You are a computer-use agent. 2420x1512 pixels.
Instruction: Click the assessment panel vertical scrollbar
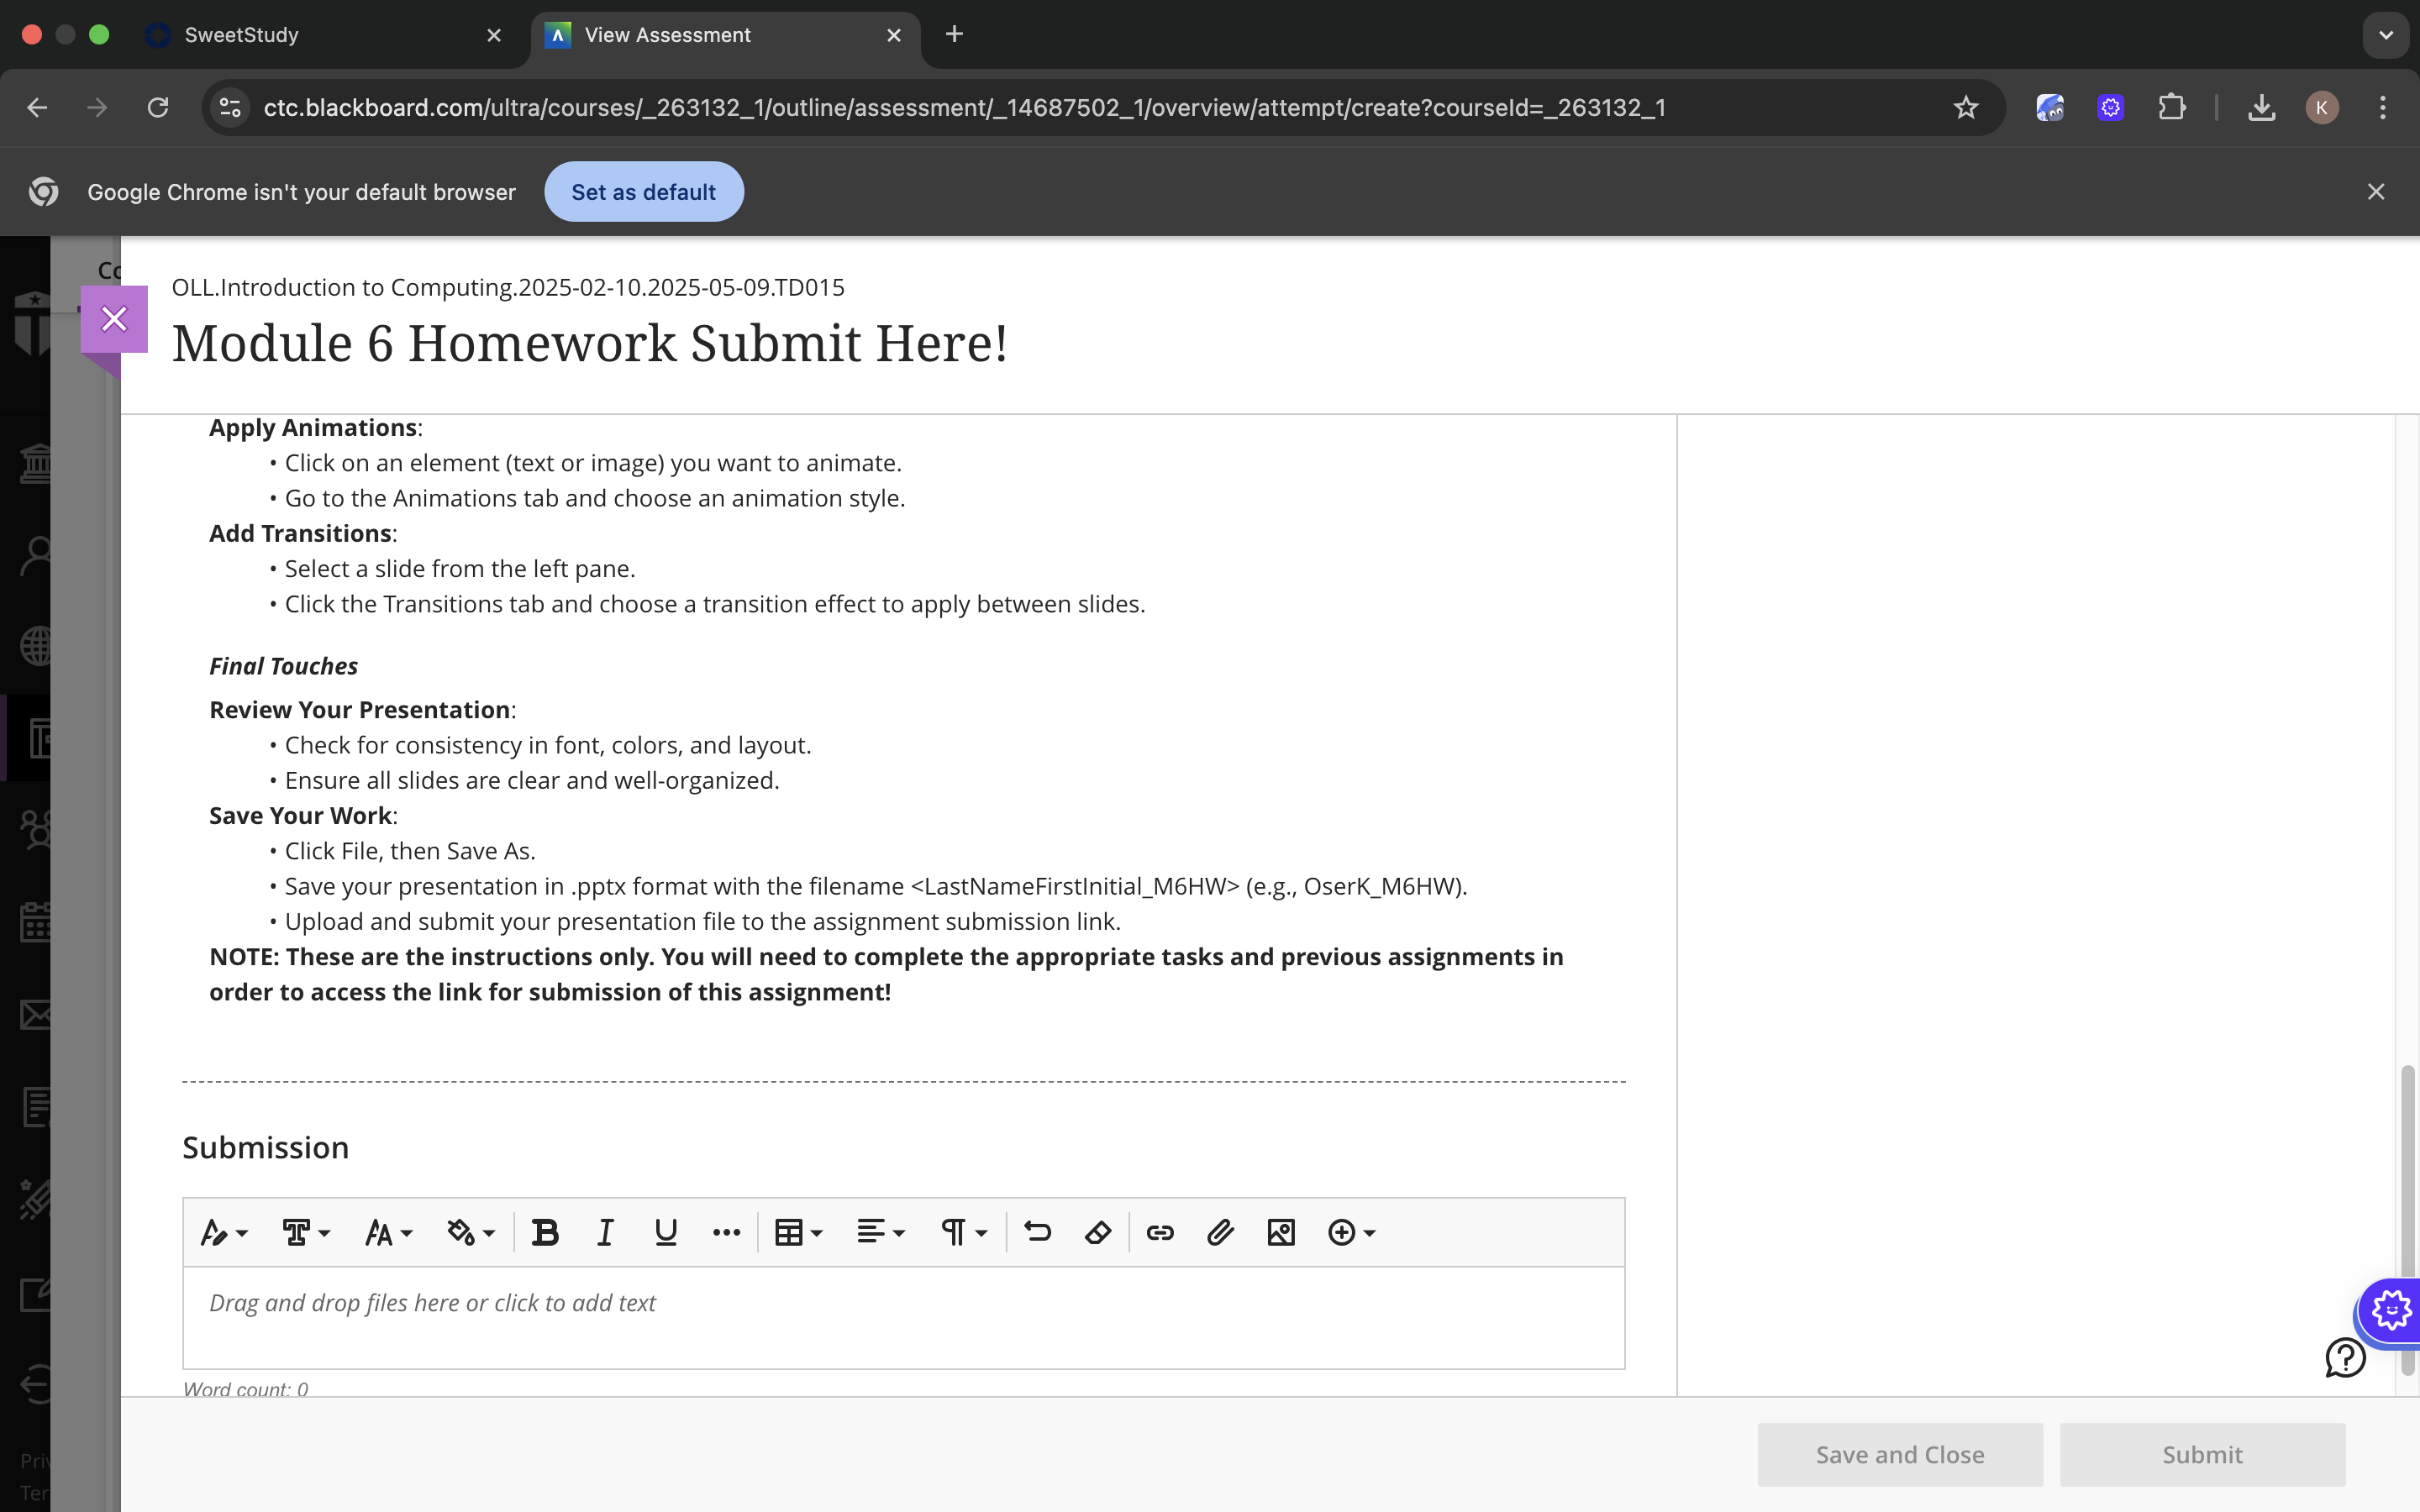tap(2407, 1220)
